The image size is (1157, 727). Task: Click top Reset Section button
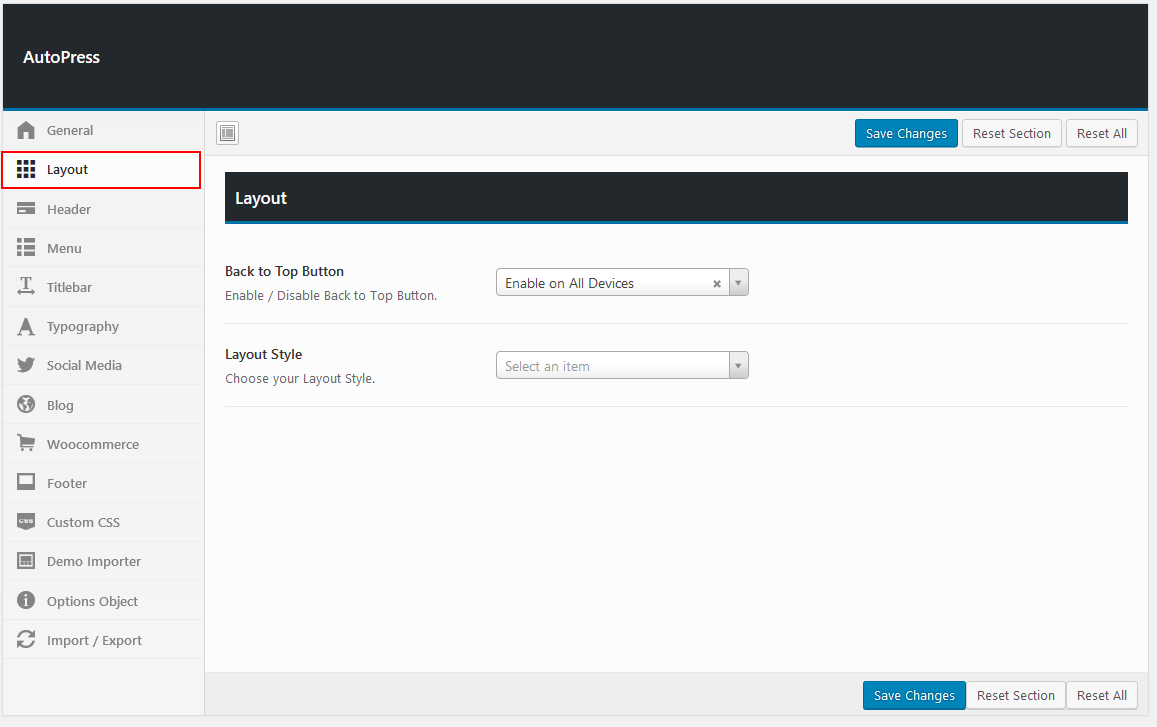coord(1012,134)
